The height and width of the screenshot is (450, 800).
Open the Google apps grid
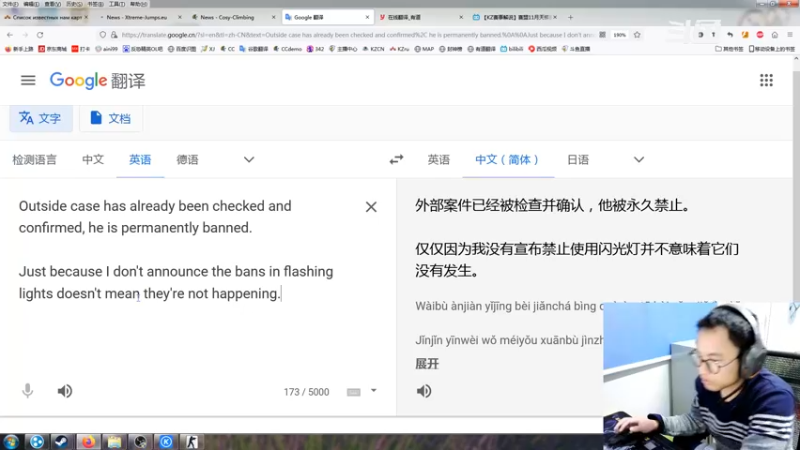[766, 80]
